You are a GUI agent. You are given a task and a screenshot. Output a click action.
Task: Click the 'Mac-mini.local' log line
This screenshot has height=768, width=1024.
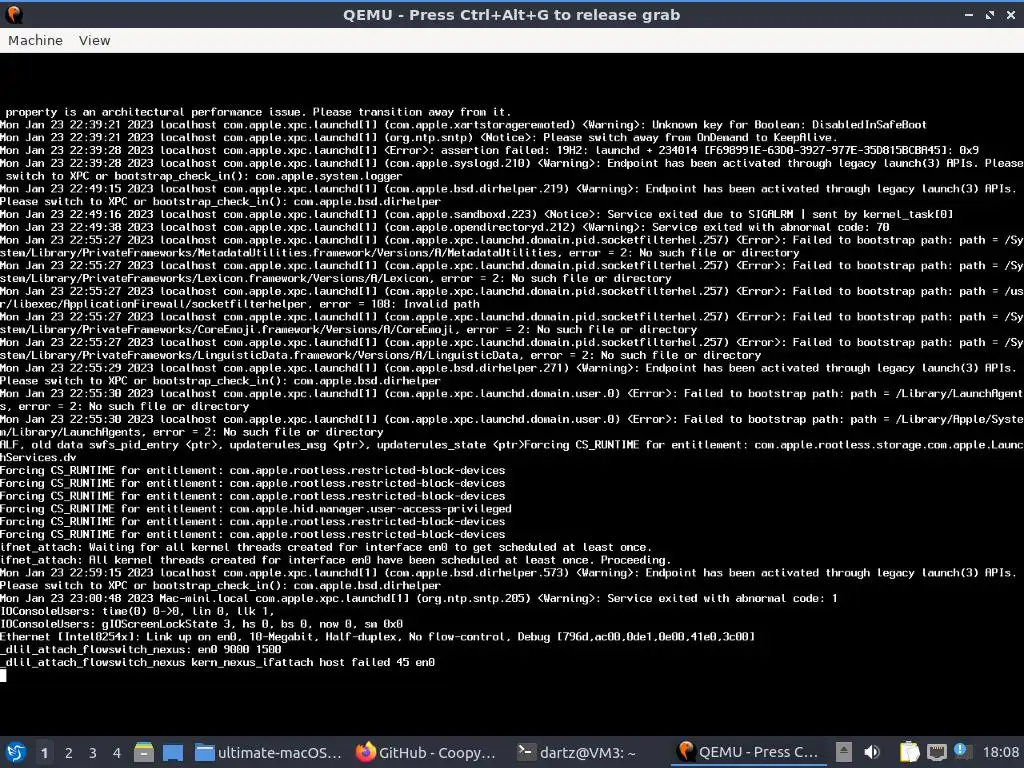coord(419,598)
